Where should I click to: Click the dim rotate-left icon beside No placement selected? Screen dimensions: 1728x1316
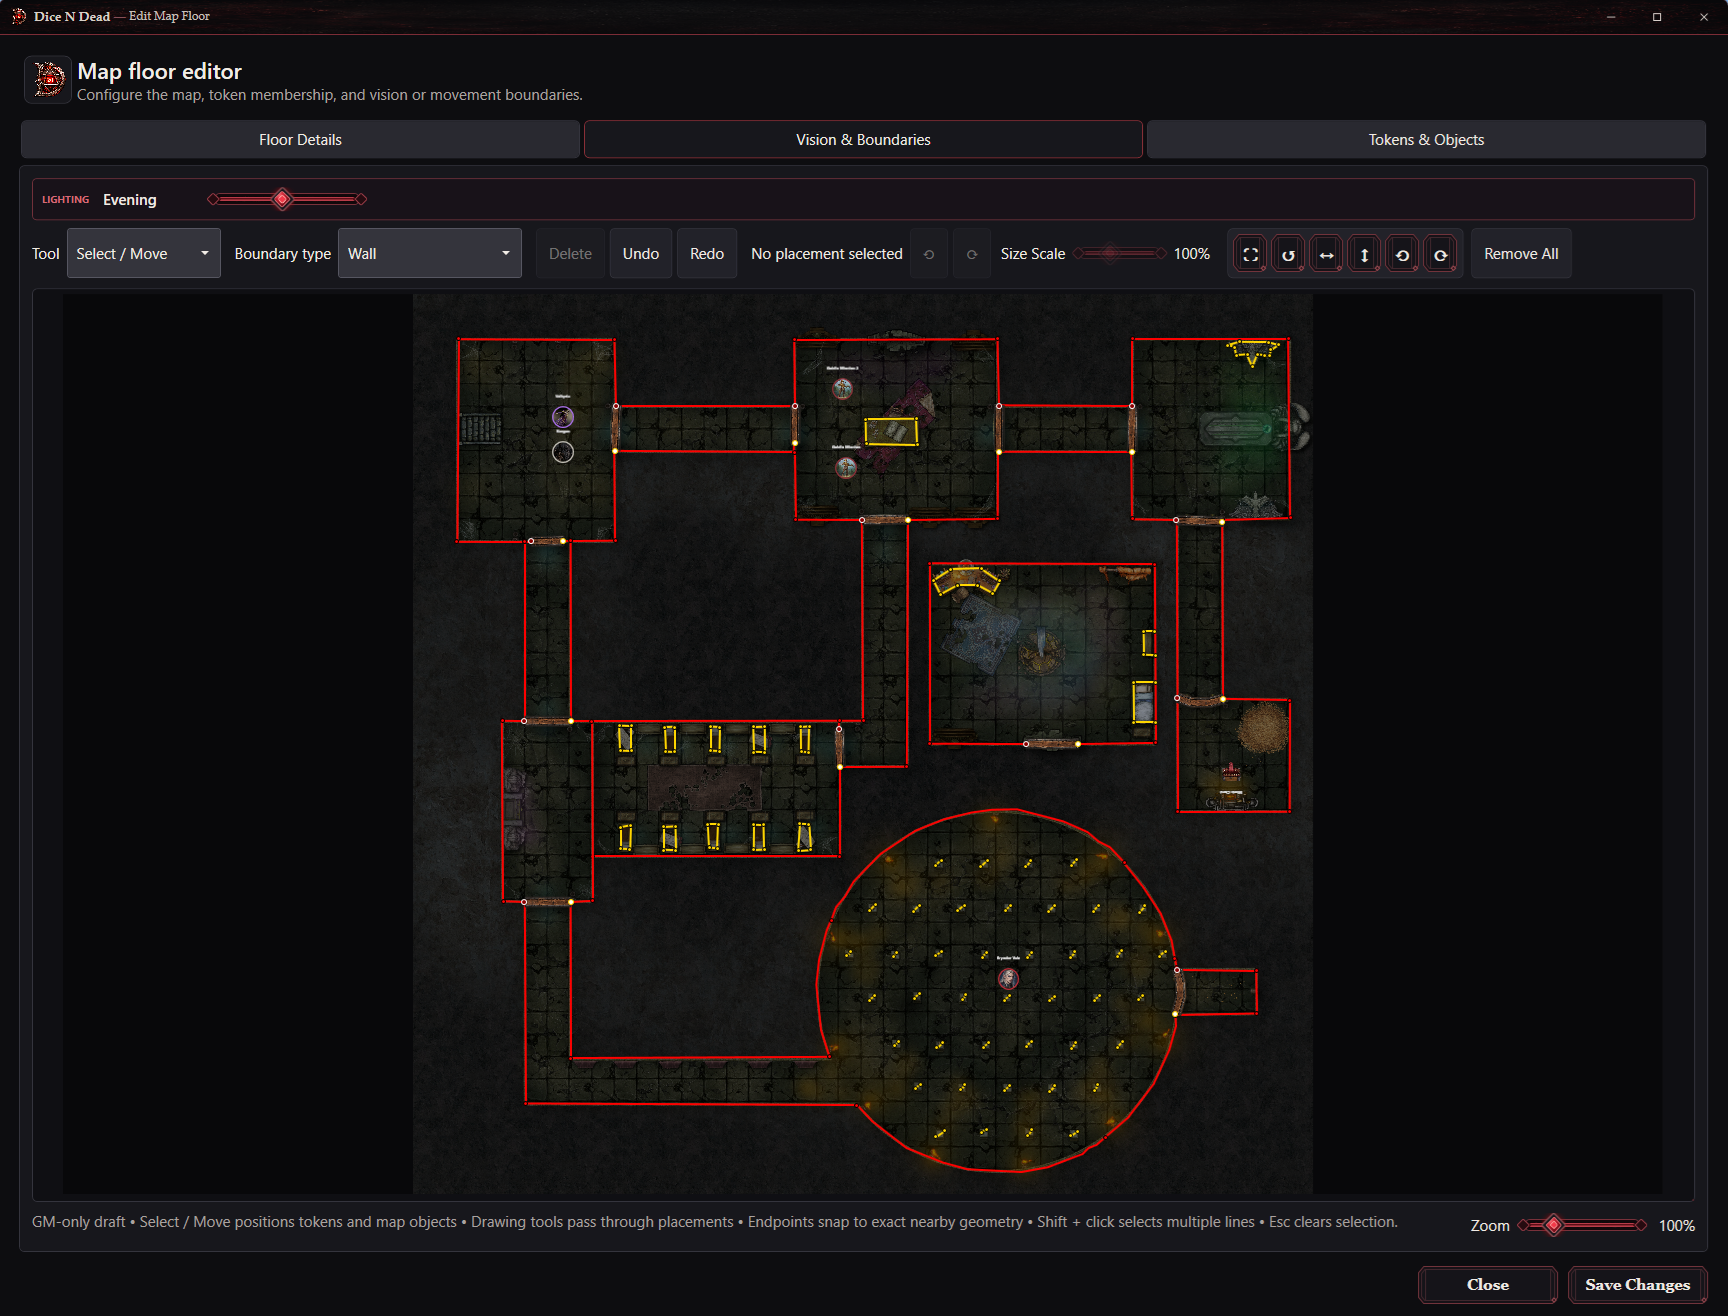click(929, 254)
